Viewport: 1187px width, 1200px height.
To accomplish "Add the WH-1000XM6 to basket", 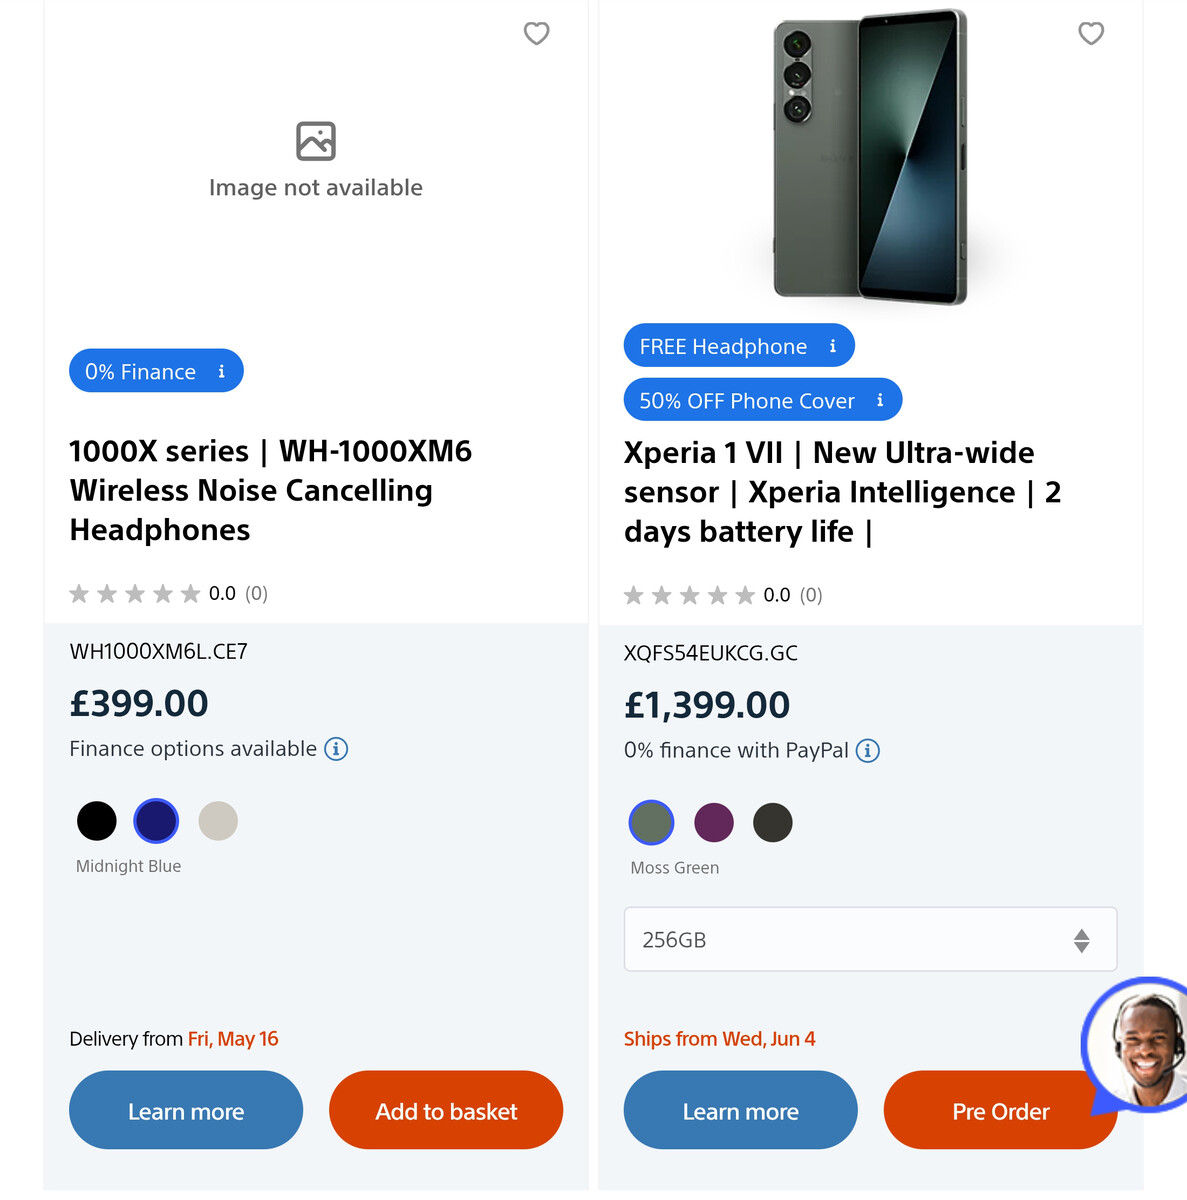I will [x=446, y=1111].
